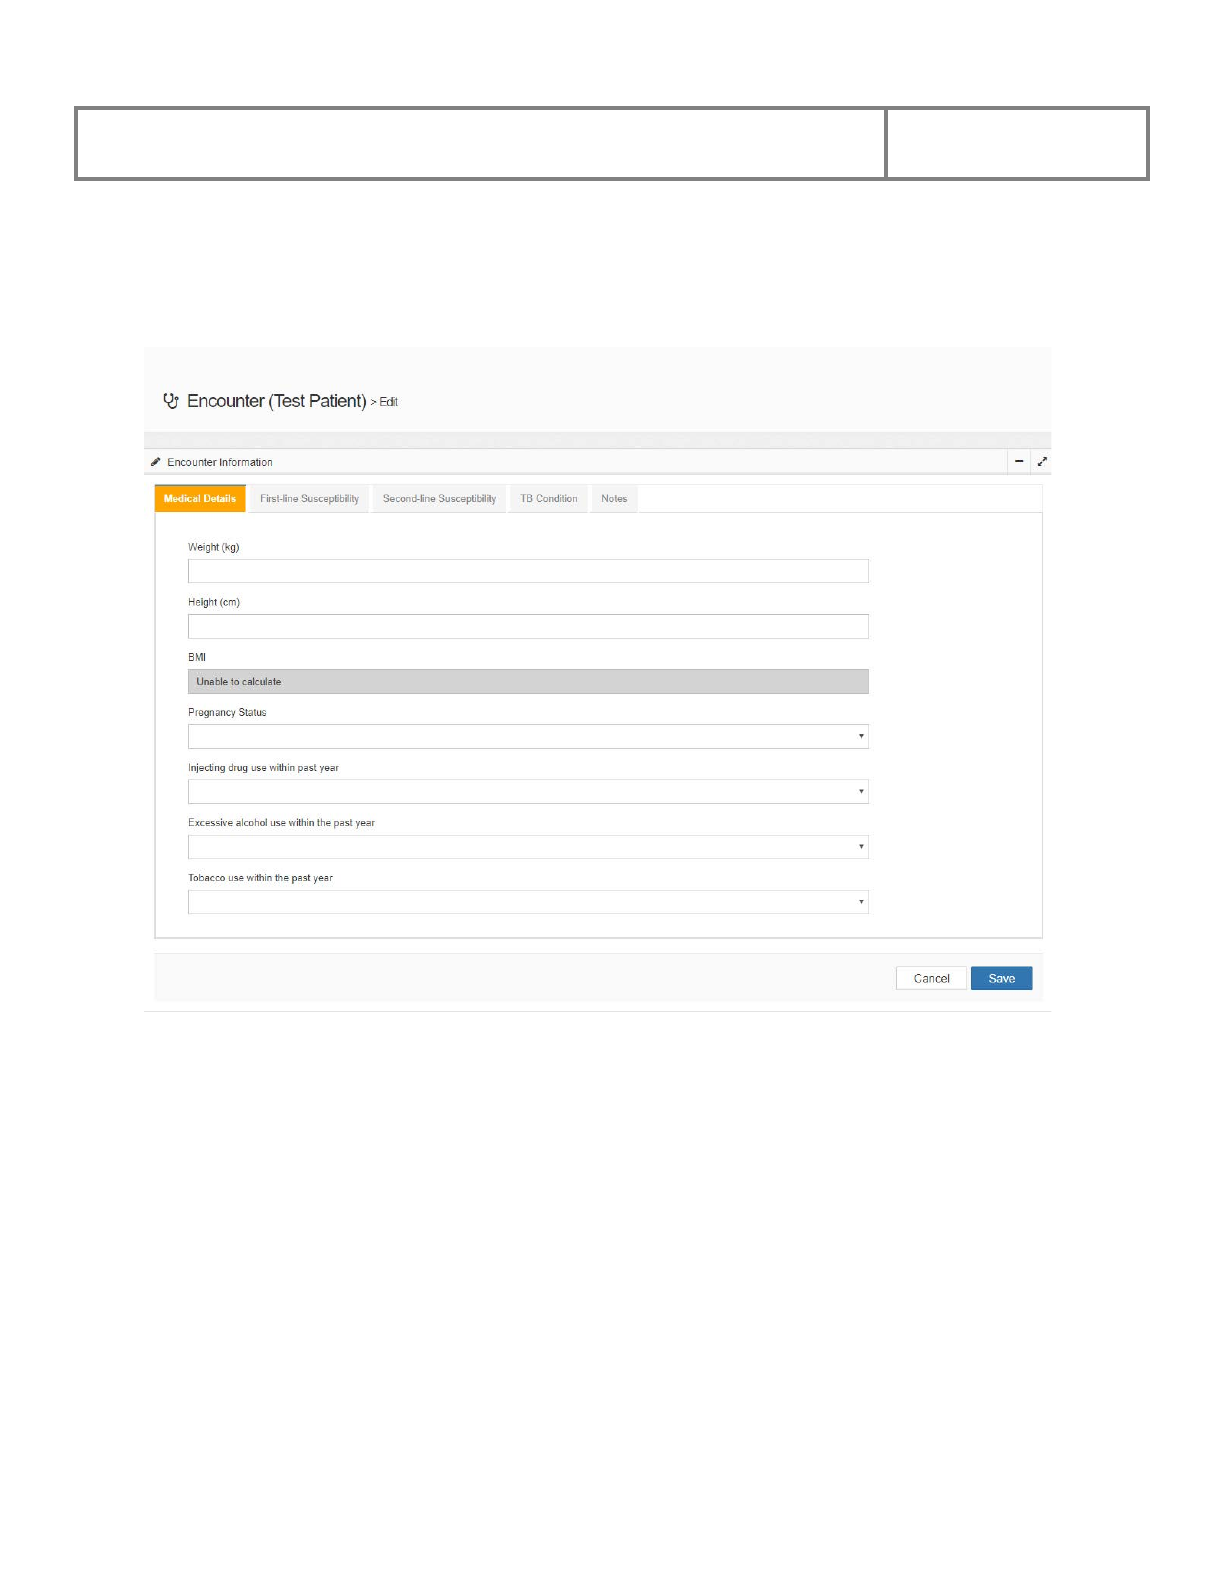1224x1584 pixels.
Task: Open Tobacco use dropdown
Action: 528,902
